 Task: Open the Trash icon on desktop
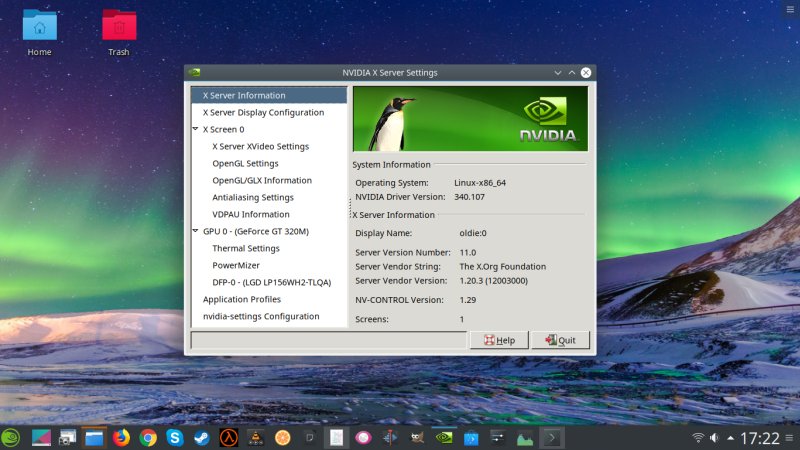click(x=118, y=33)
